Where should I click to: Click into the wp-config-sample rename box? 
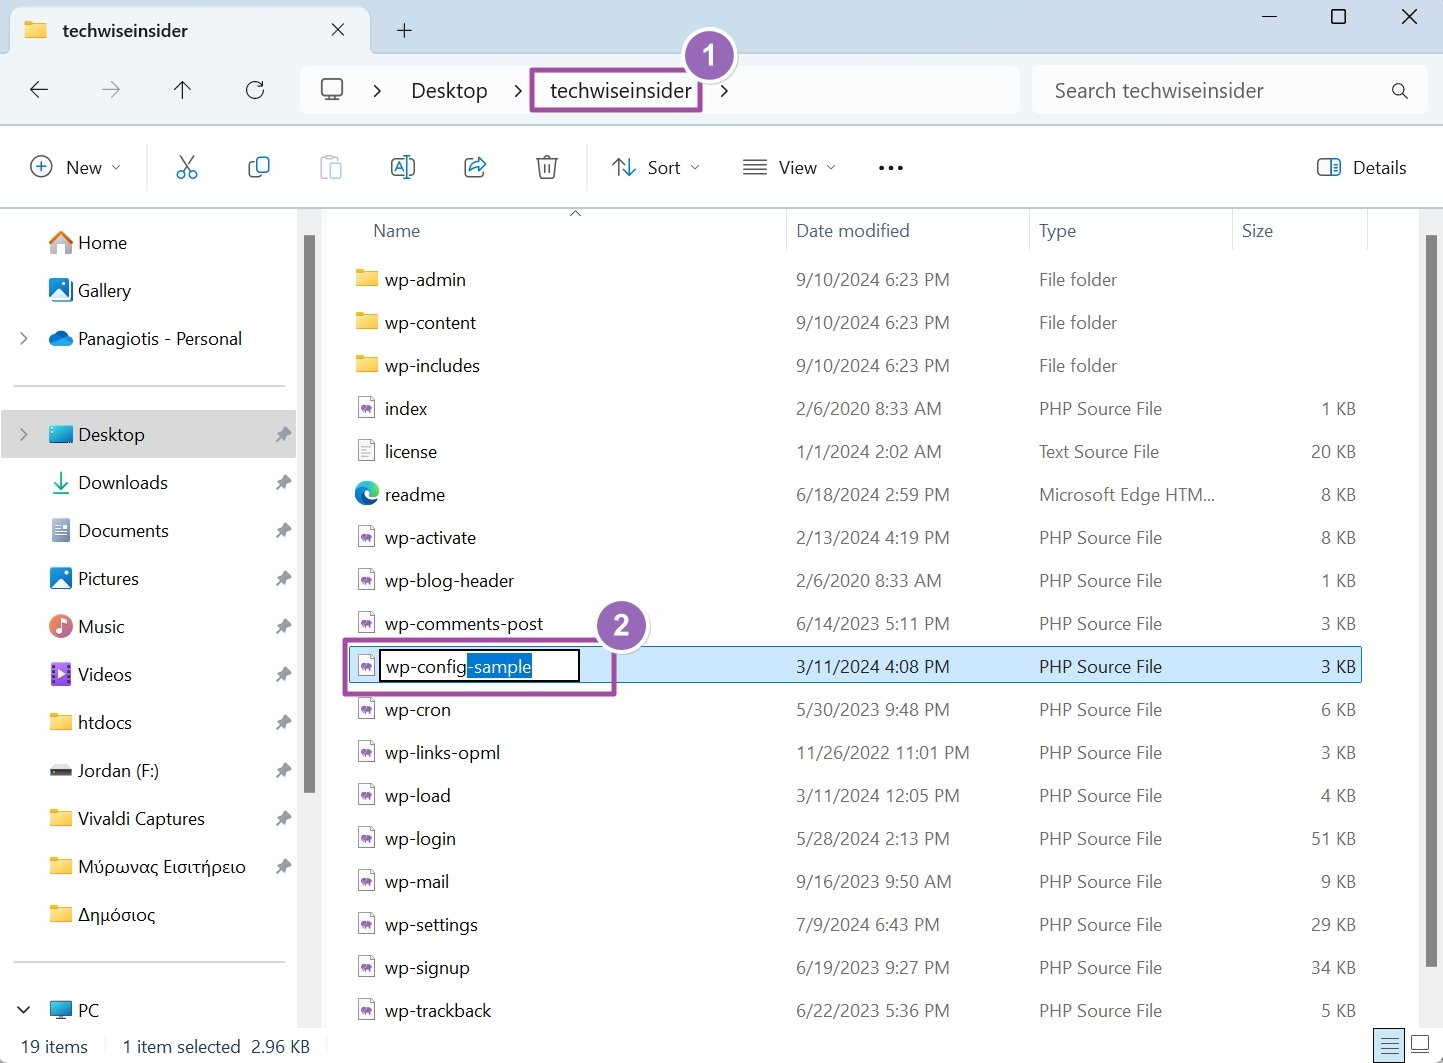[479, 666]
